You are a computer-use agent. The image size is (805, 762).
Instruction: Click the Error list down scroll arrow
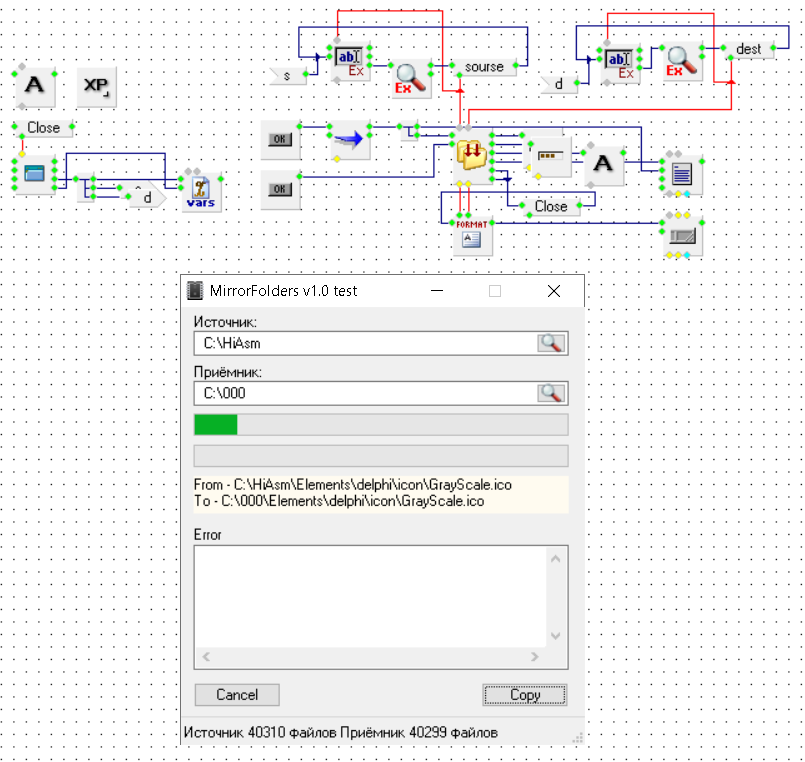point(557,636)
